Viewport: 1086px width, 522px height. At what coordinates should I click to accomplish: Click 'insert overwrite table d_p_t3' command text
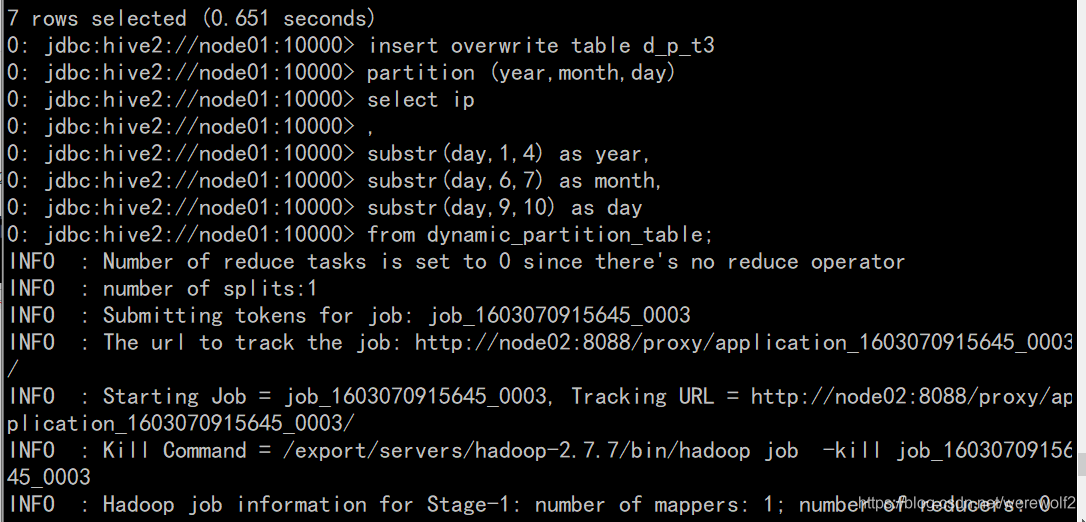pos(541,46)
